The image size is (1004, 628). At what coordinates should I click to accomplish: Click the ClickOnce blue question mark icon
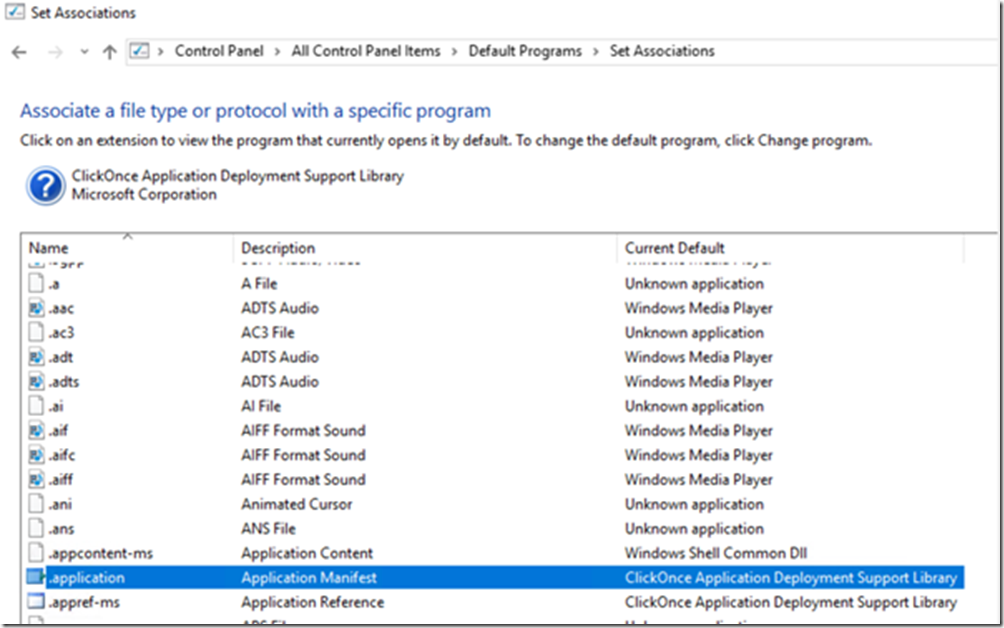point(46,186)
